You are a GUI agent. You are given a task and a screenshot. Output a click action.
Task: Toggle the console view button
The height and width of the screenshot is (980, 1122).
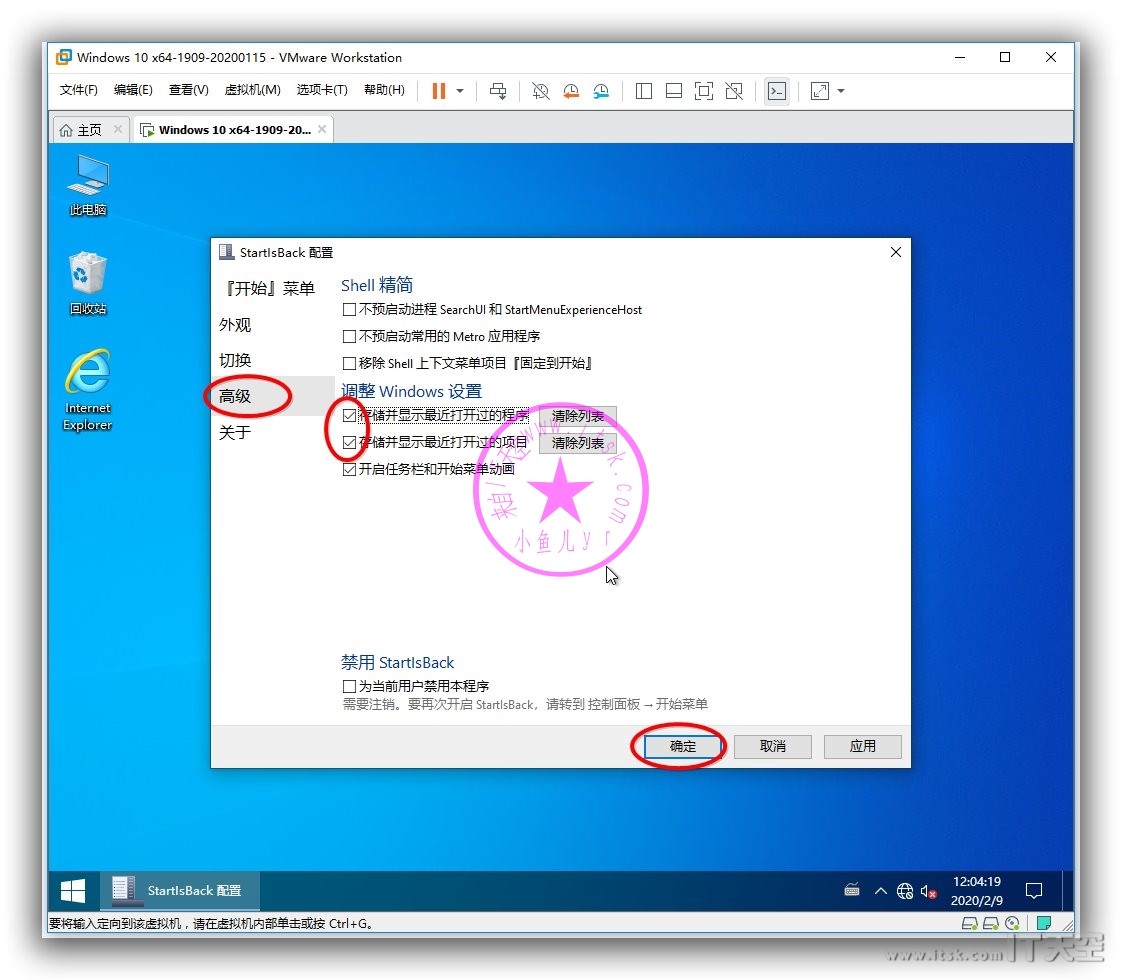tap(777, 91)
